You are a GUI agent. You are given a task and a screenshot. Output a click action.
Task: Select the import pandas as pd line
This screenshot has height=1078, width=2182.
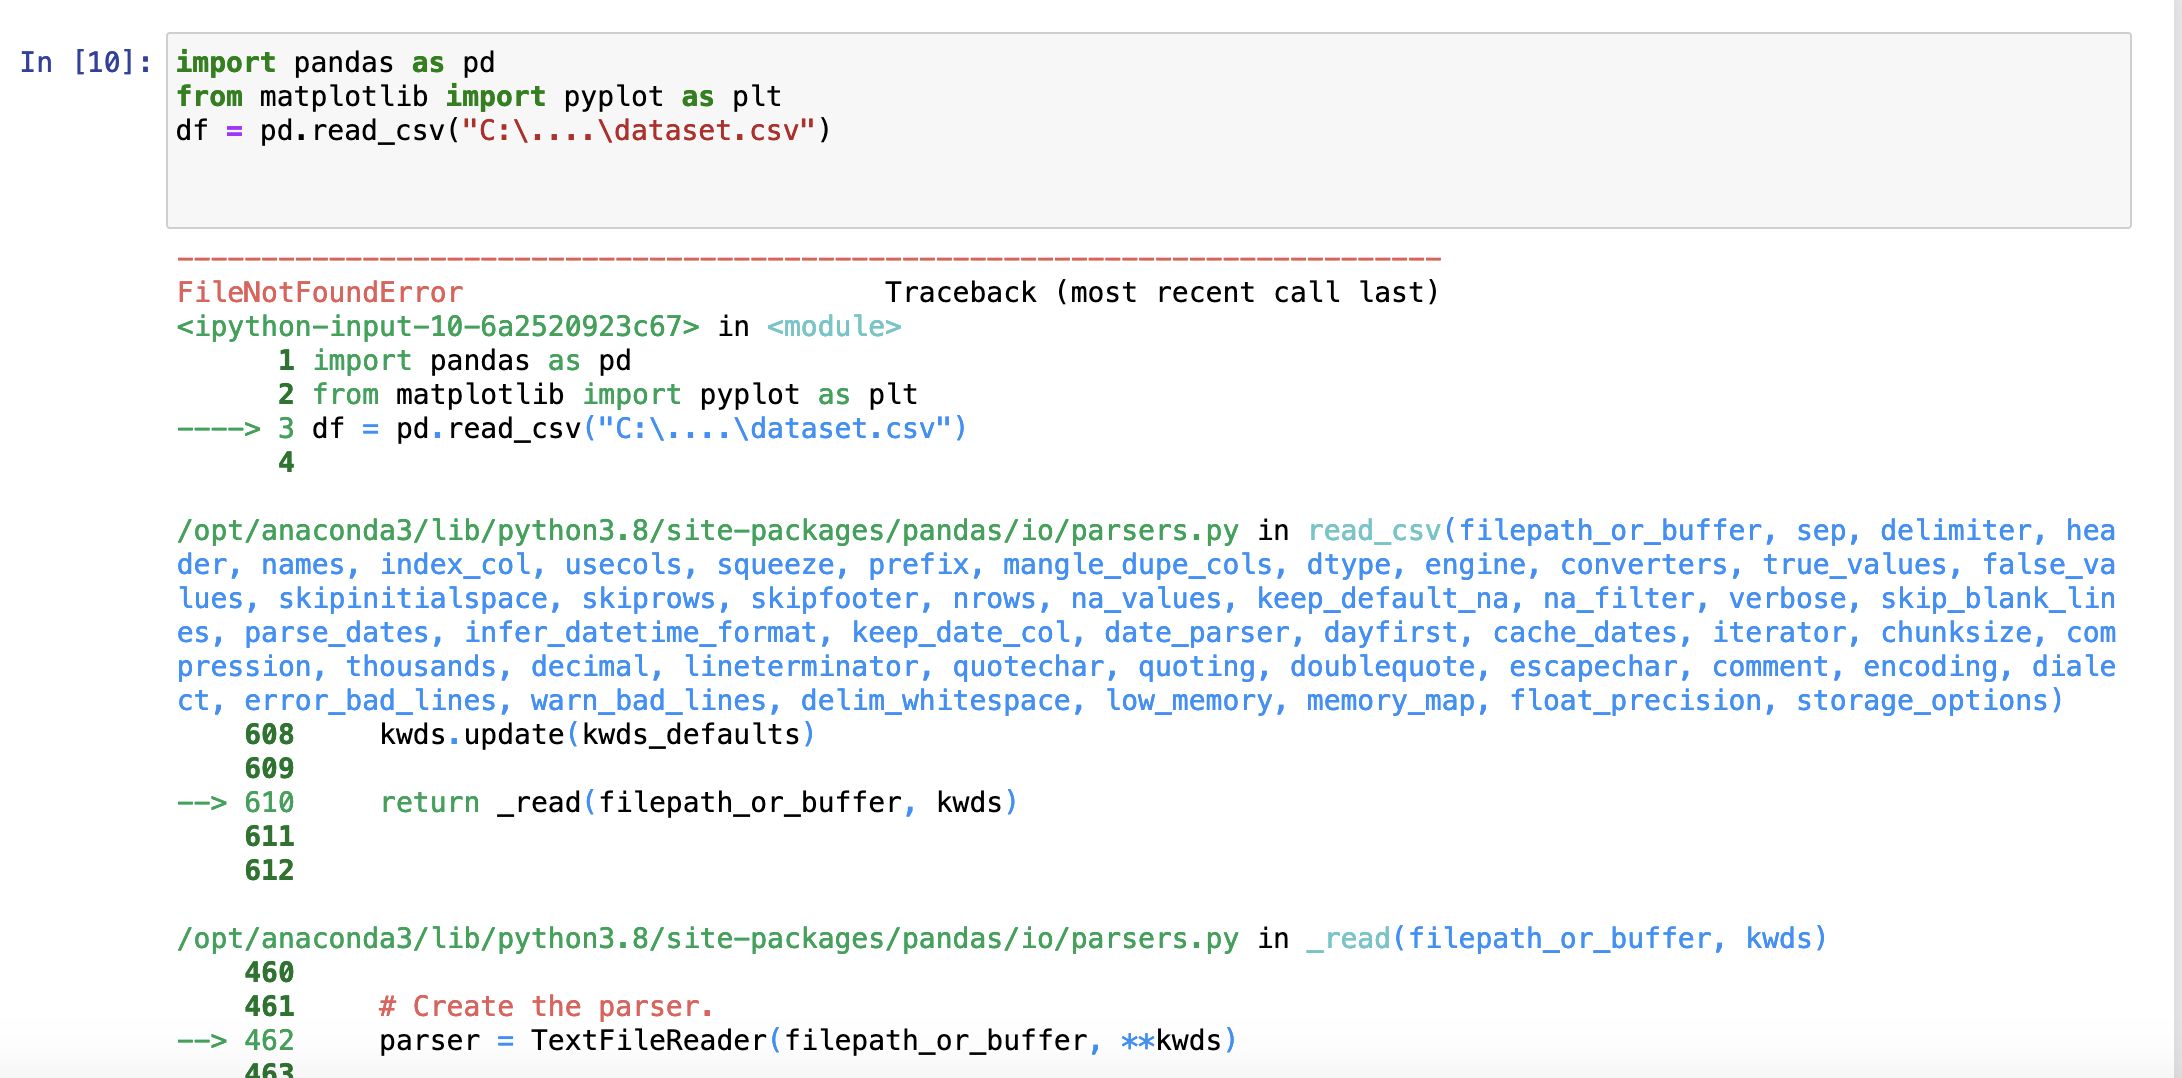pos(333,62)
